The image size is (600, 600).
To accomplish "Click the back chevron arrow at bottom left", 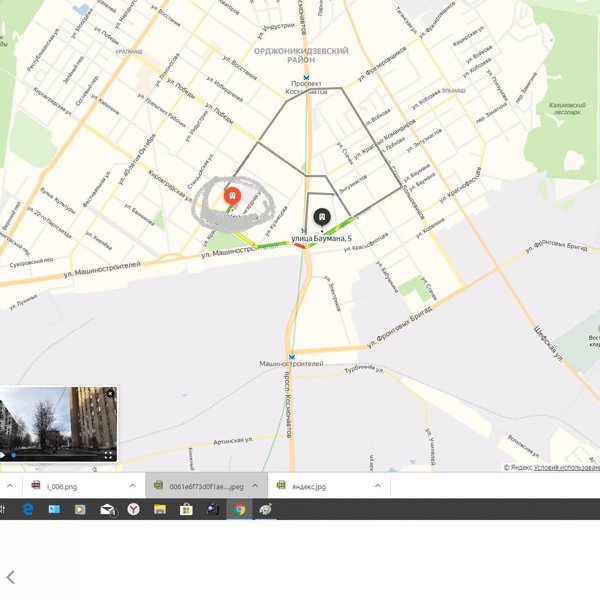I will point(11,577).
